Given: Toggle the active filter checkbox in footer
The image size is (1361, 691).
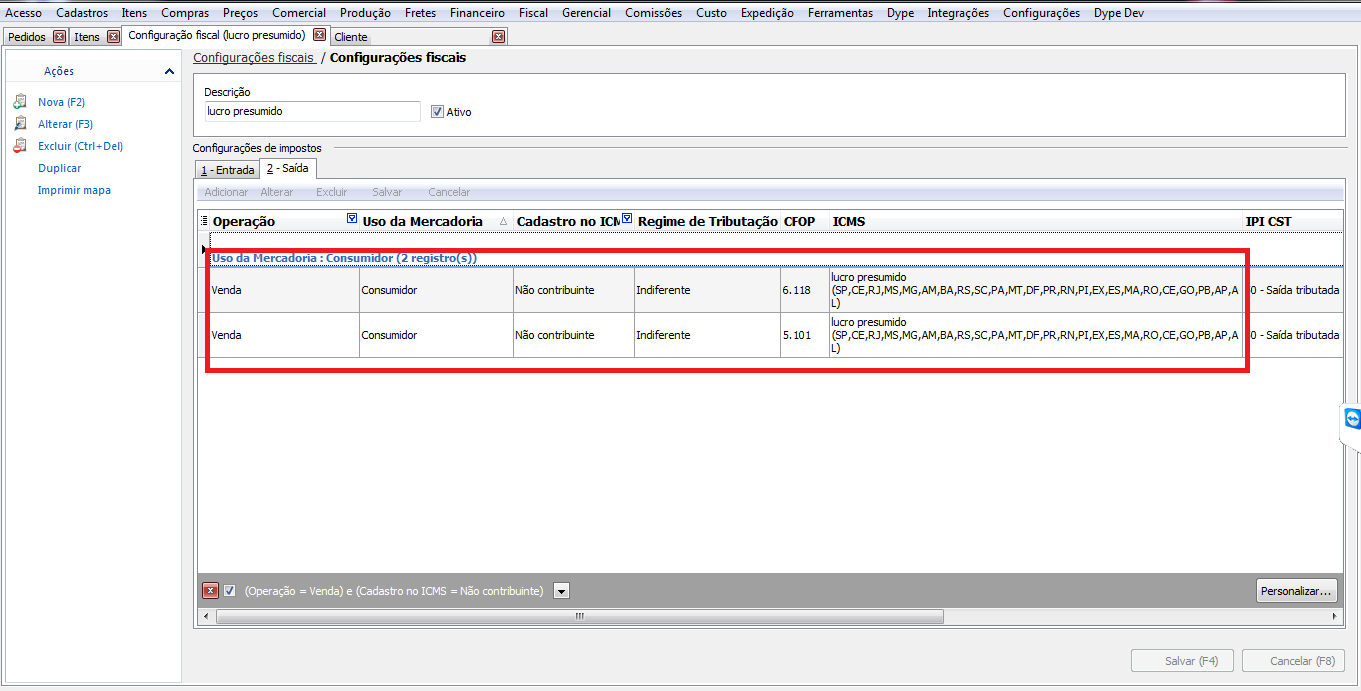Looking at the screenshot, I should (x=230, y=591).
